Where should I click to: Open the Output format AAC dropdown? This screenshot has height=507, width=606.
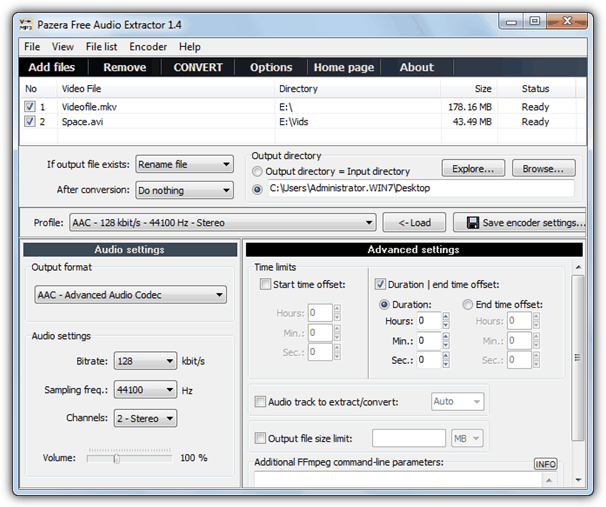click(x=130, y=295)
